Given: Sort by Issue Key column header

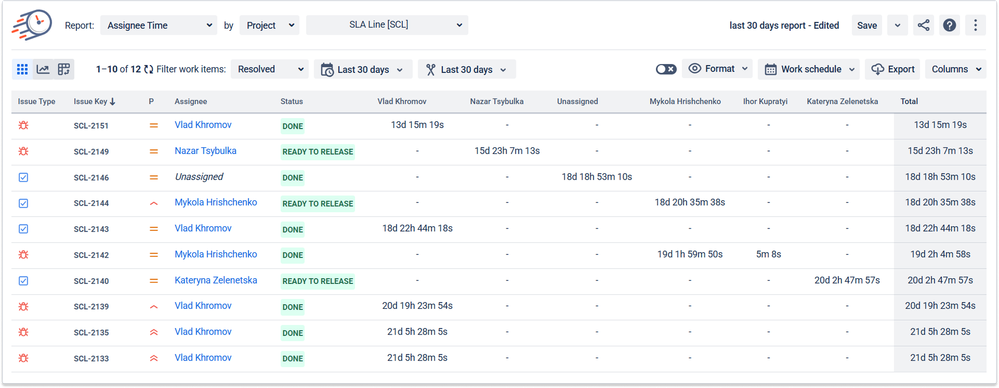Looking at the screenshot, I should [x=94, y=101].
